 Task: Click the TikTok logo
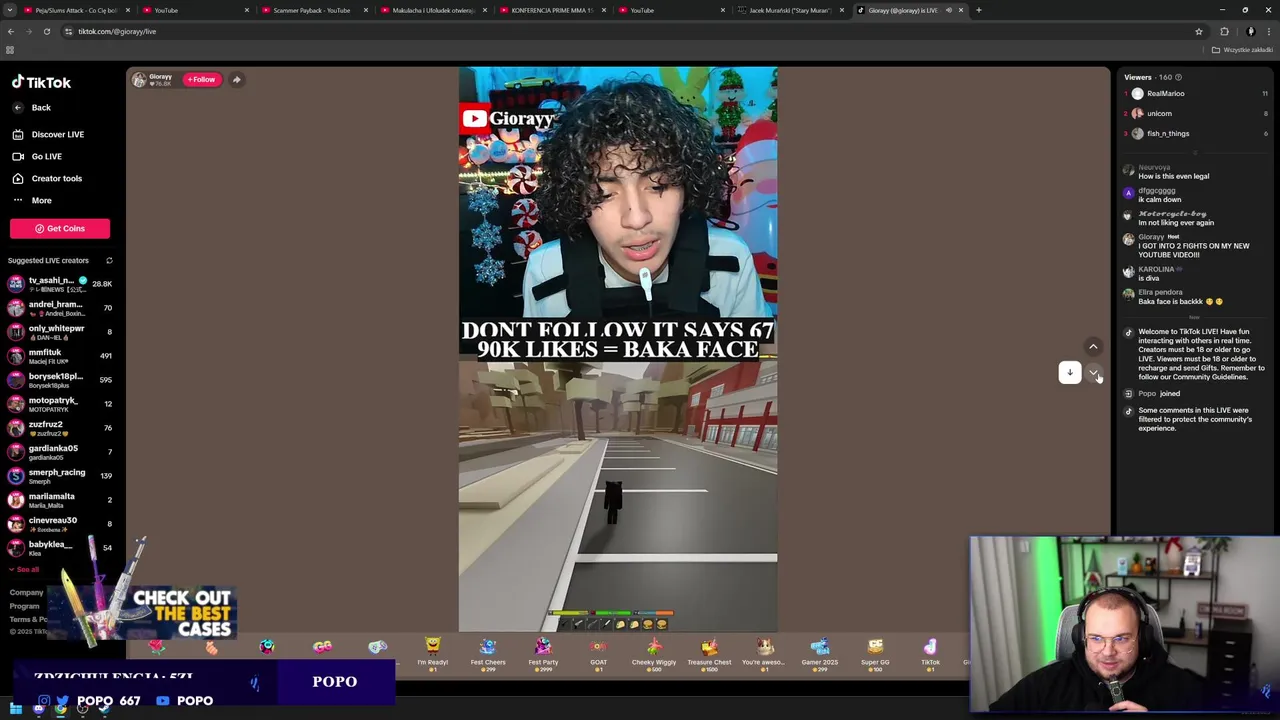[x=41, y=82]
